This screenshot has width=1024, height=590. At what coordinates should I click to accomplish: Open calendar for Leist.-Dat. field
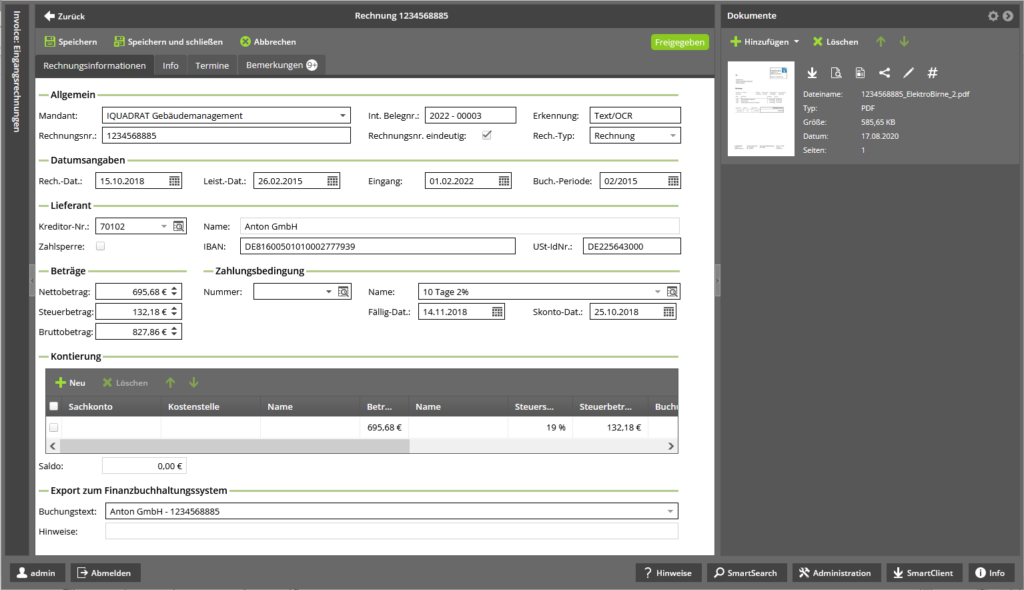pyautogui.click(x=332, y=181)
